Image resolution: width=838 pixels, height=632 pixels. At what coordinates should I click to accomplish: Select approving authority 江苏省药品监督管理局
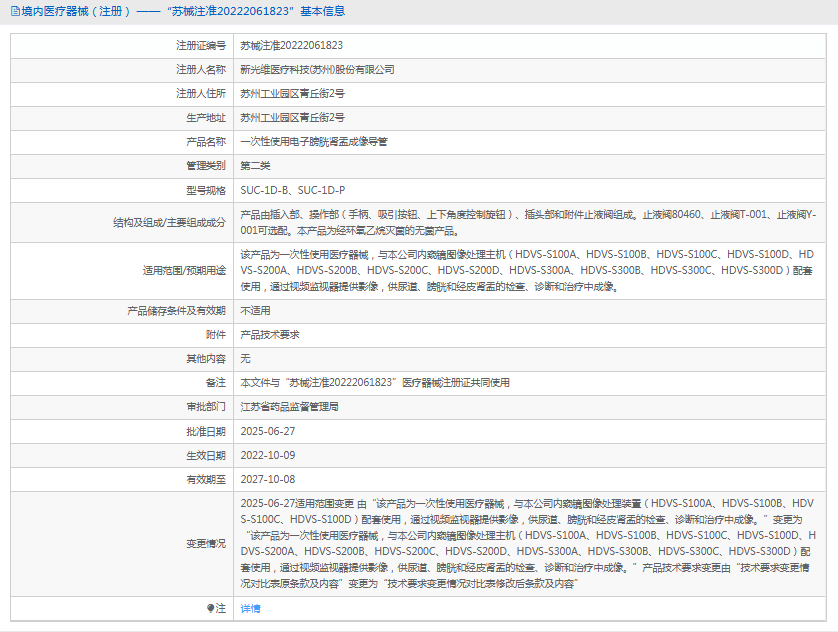pos(289,407)
